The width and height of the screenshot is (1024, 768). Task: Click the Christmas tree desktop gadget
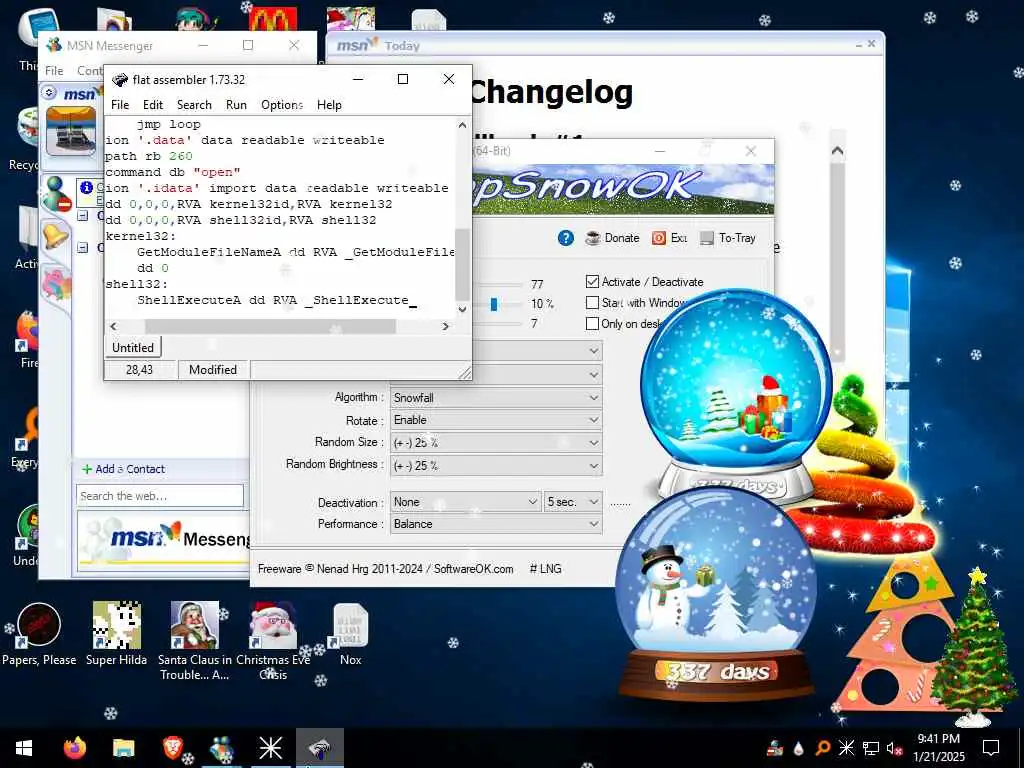[976, 648]
